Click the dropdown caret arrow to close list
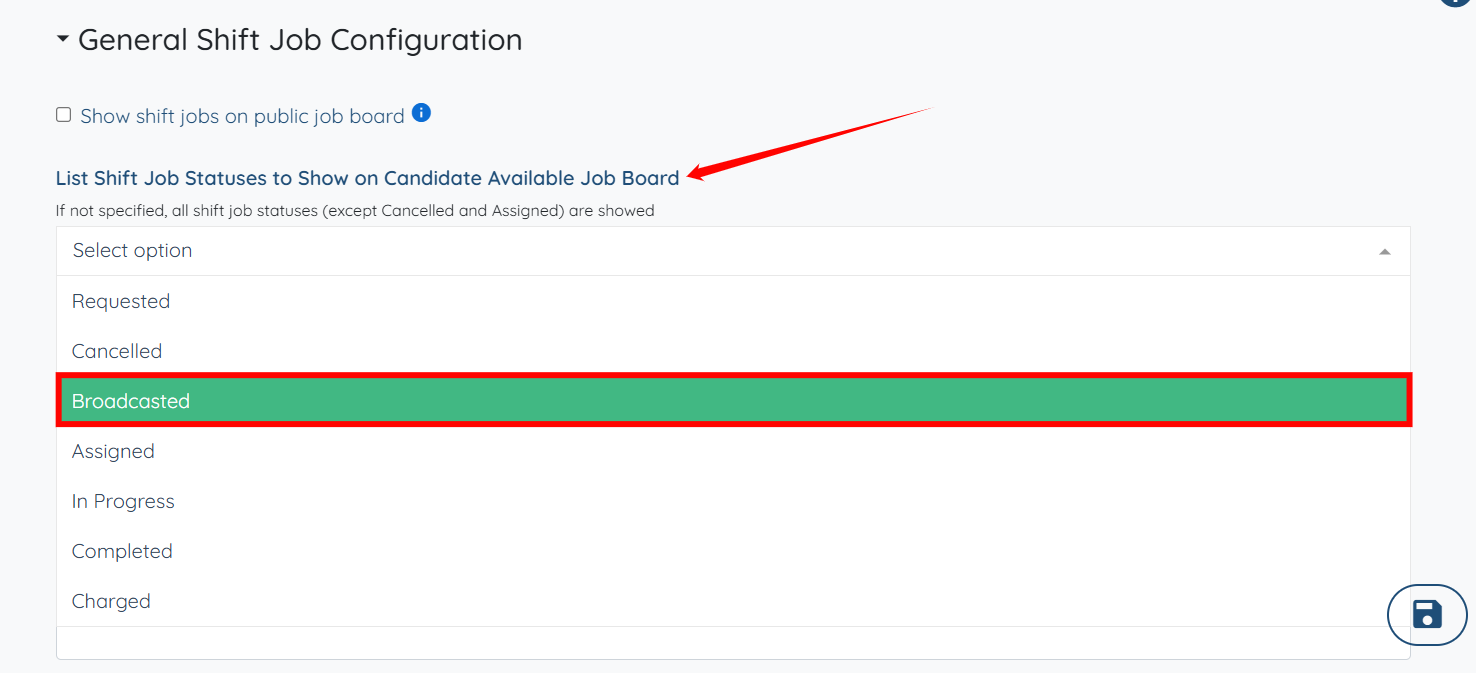Image resolution: width=1478 pixels, height=673 pixels. pos(1384,252)
